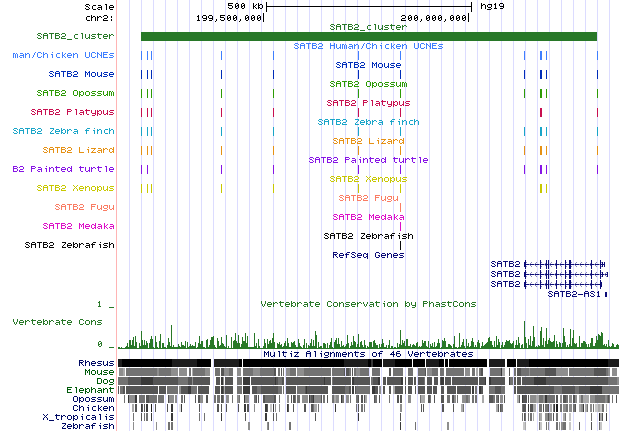
Task: Select the X_tropicalis alignment row label
Action: [85, 417]
